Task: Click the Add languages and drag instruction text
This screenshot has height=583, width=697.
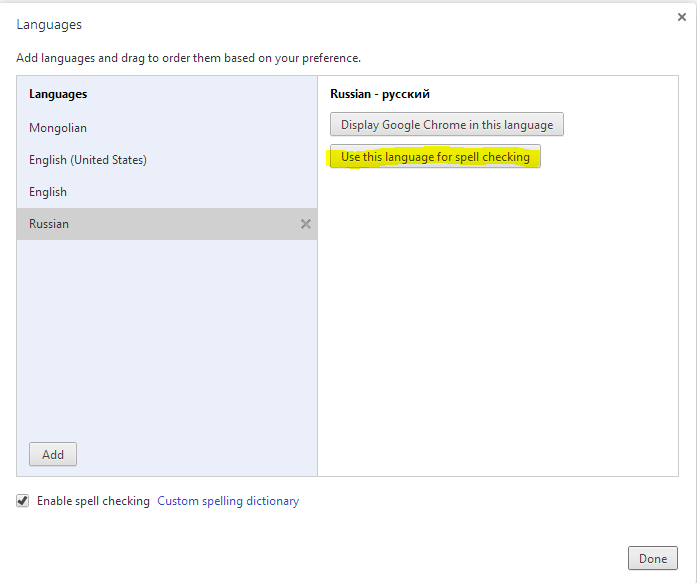Action: coord(188,58)
